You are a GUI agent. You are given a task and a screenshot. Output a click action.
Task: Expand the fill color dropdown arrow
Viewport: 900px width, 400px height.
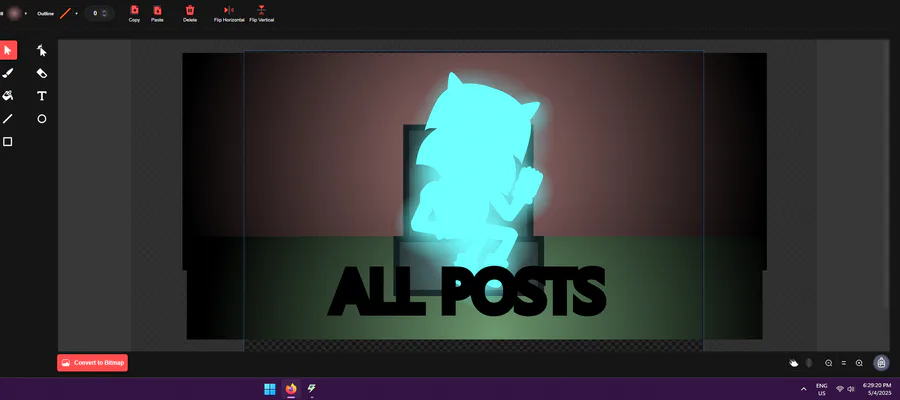(x=25, y=13)
